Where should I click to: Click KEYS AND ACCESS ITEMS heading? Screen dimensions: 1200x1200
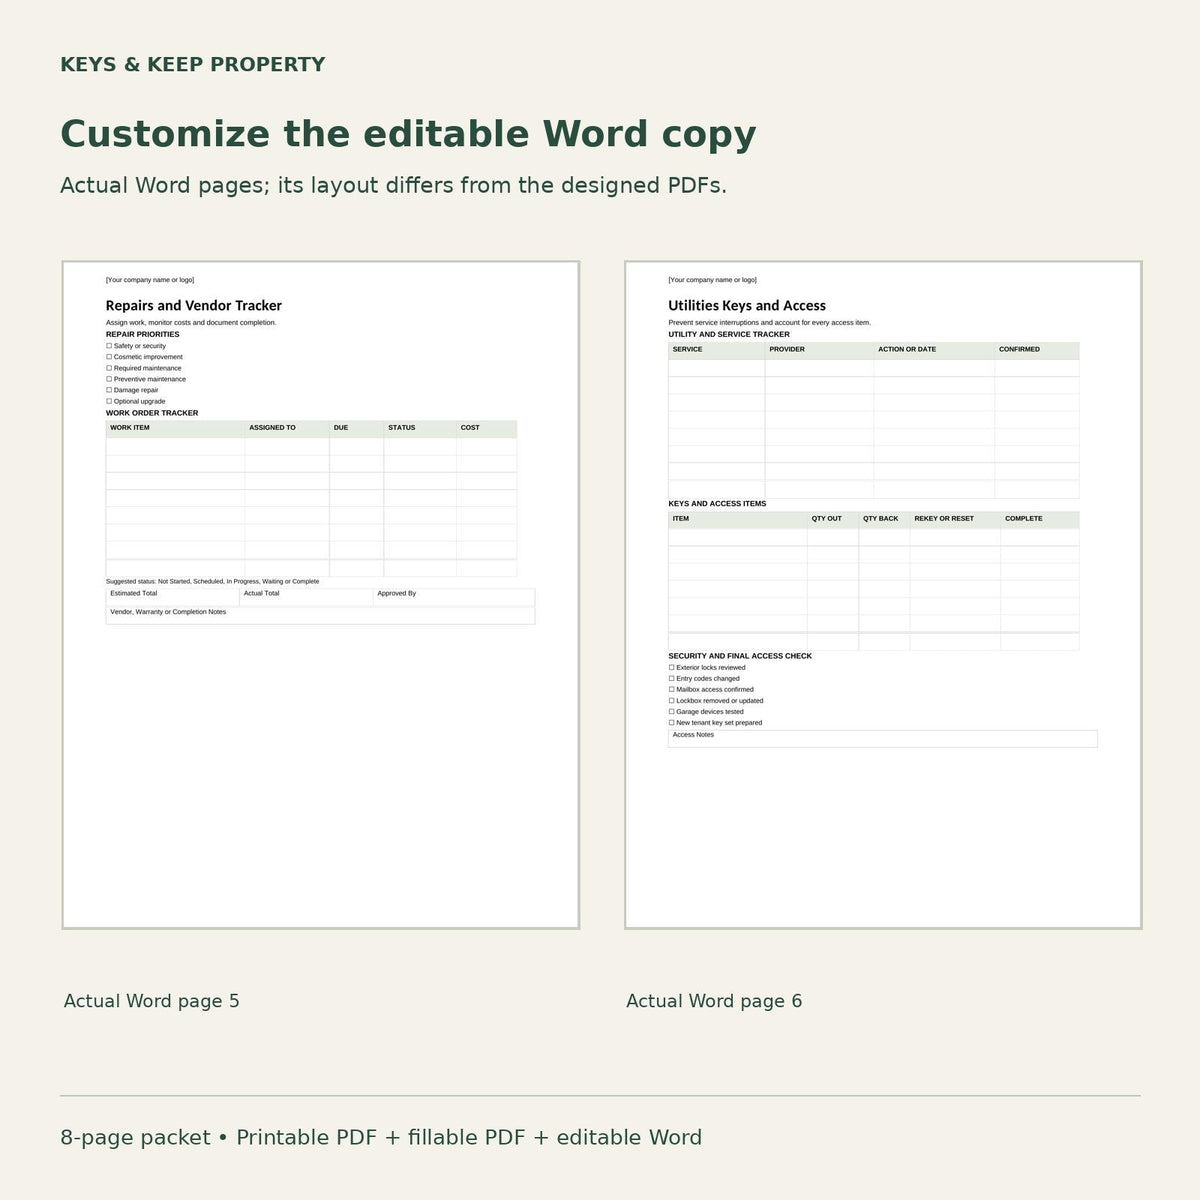[x=717, y=504]
